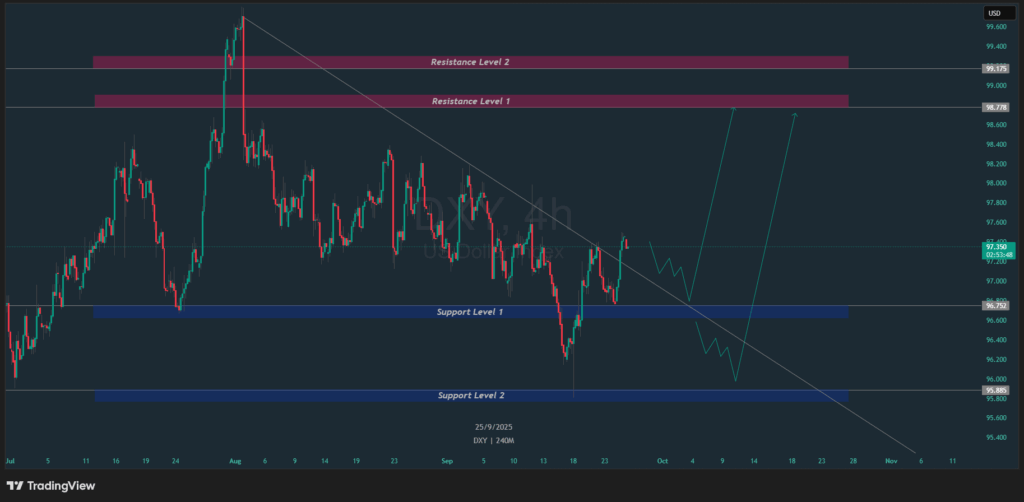Click the 95.885 price level label
Screen dimensions: 1024x502
click(994, 390)
